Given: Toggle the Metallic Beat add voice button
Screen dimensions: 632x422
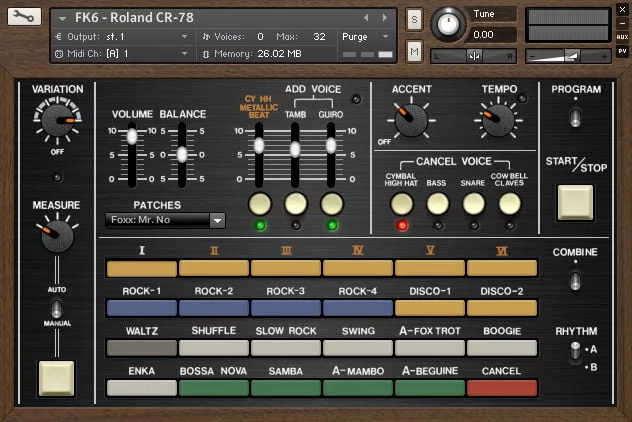Looking at the screenshot, I should [260, 204].
